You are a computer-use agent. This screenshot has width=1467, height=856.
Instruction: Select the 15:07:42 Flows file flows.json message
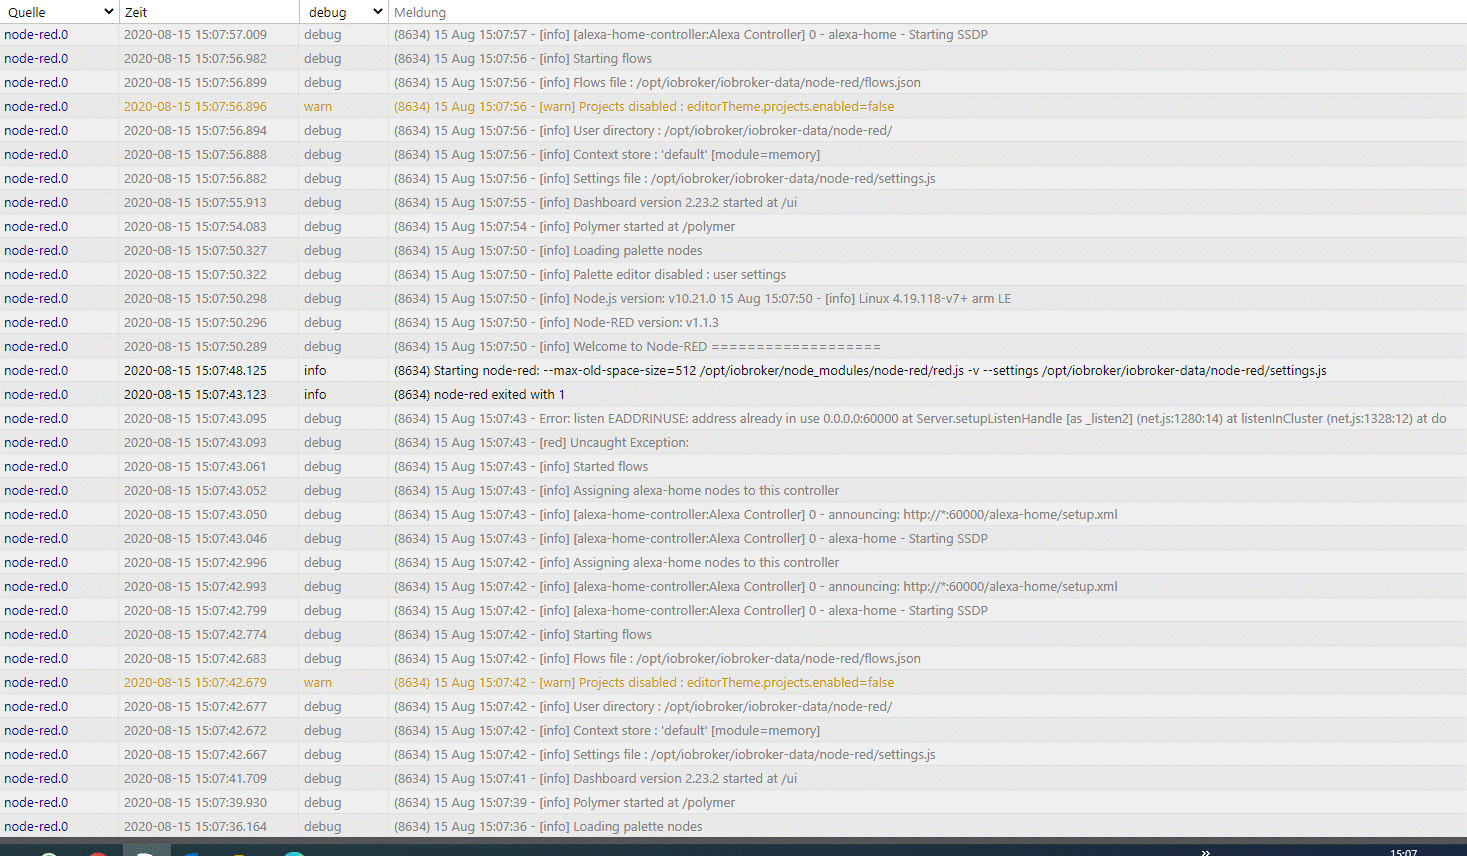tap(657, 659)
